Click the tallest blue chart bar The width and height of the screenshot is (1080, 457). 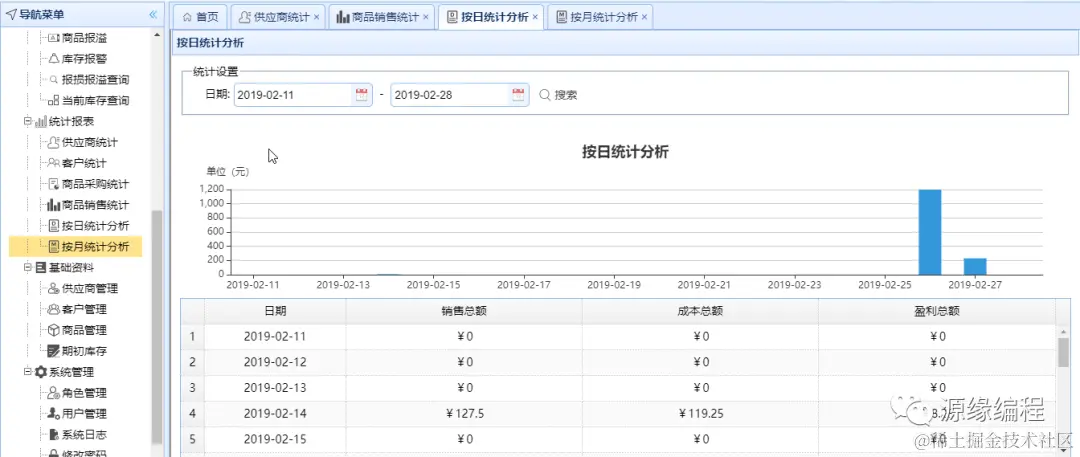pos(930,232)
